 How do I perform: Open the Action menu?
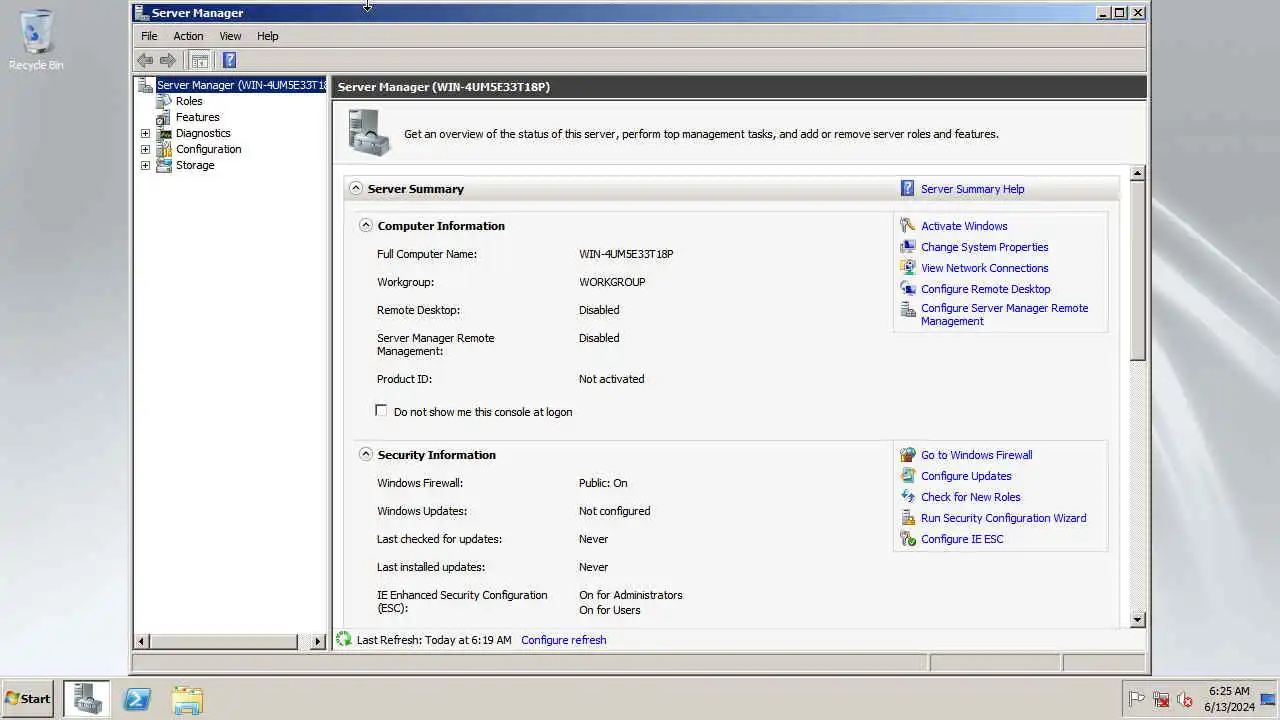[x=188, y=36]
